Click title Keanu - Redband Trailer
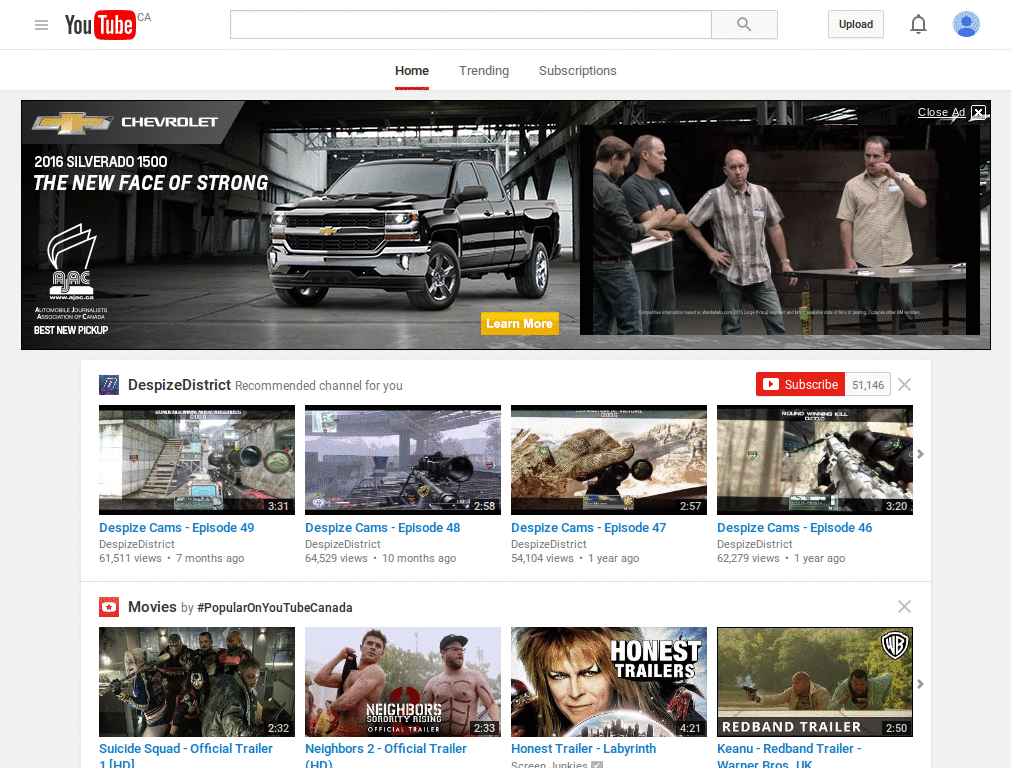 pyautogui.click(x=790, y=755)
